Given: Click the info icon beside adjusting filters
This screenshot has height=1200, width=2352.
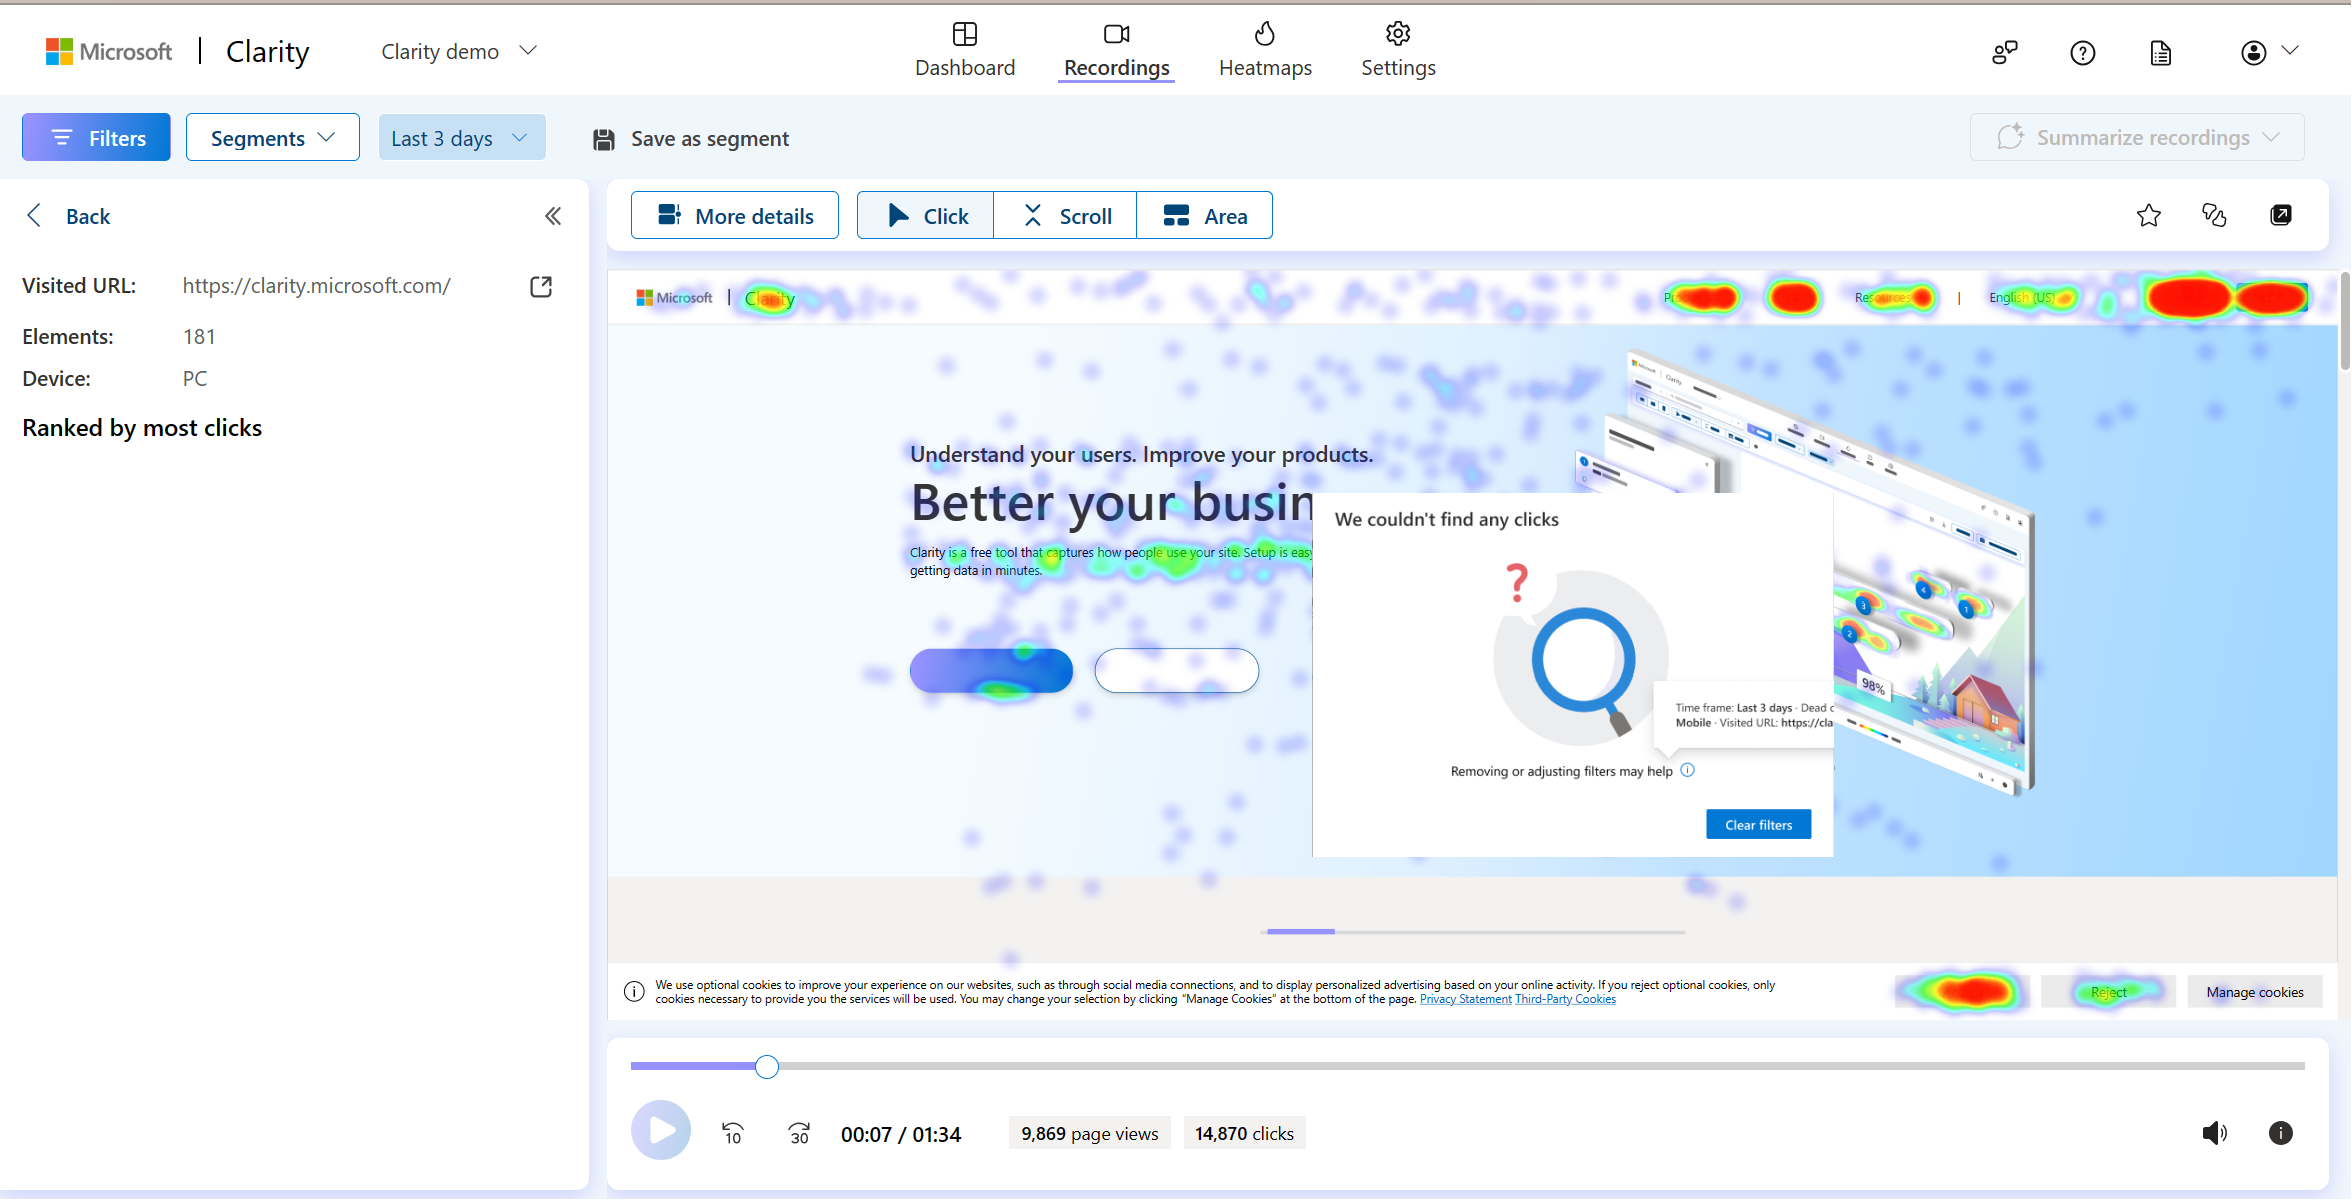Looking at the screenshot, I should point(1688,770).
